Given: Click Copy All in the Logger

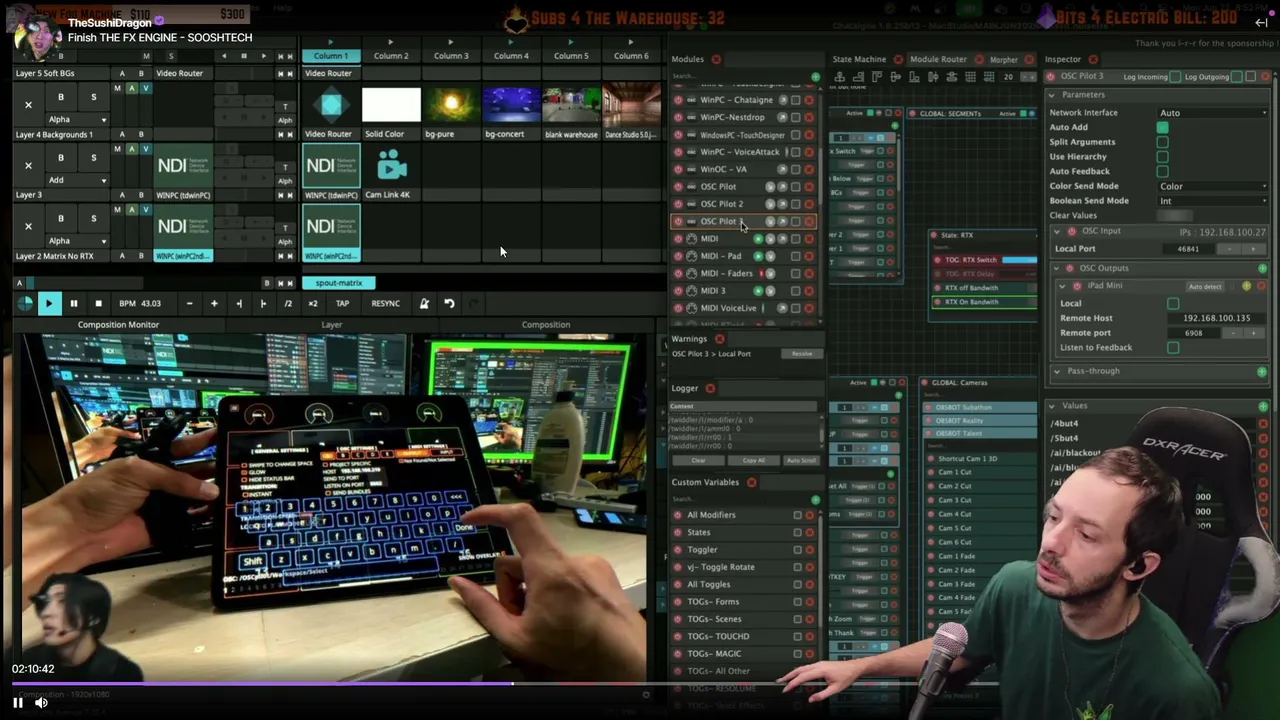Looking at the screenshot, I should [754, 460].
